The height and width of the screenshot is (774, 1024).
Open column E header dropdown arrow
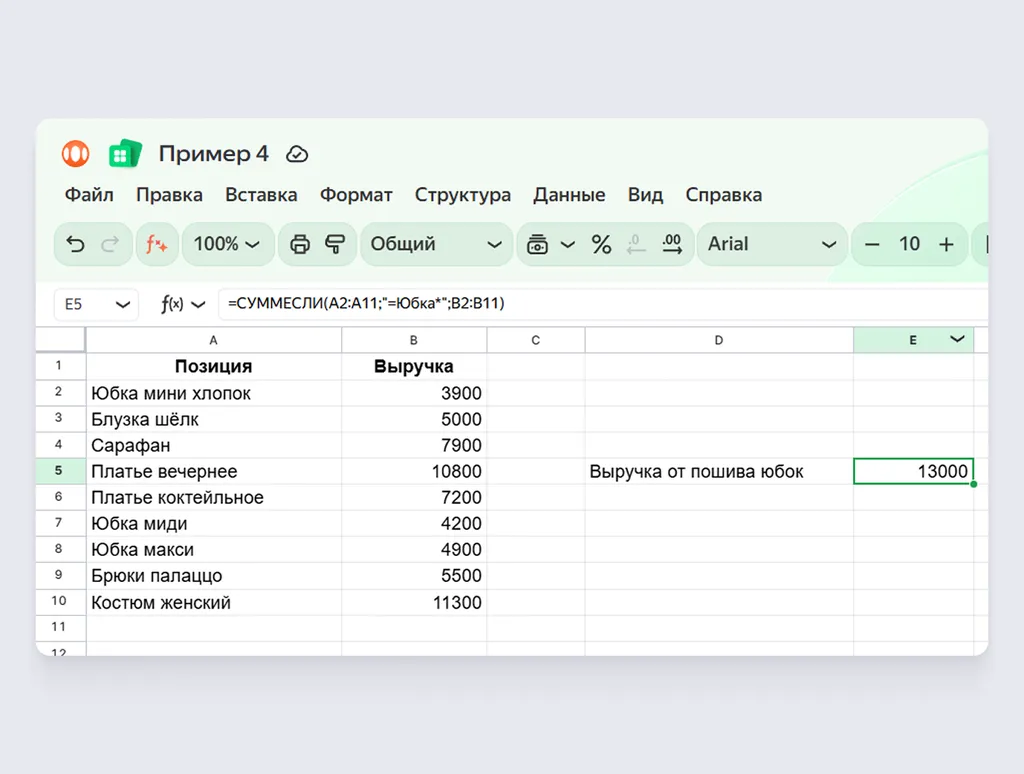pos(957,339)
